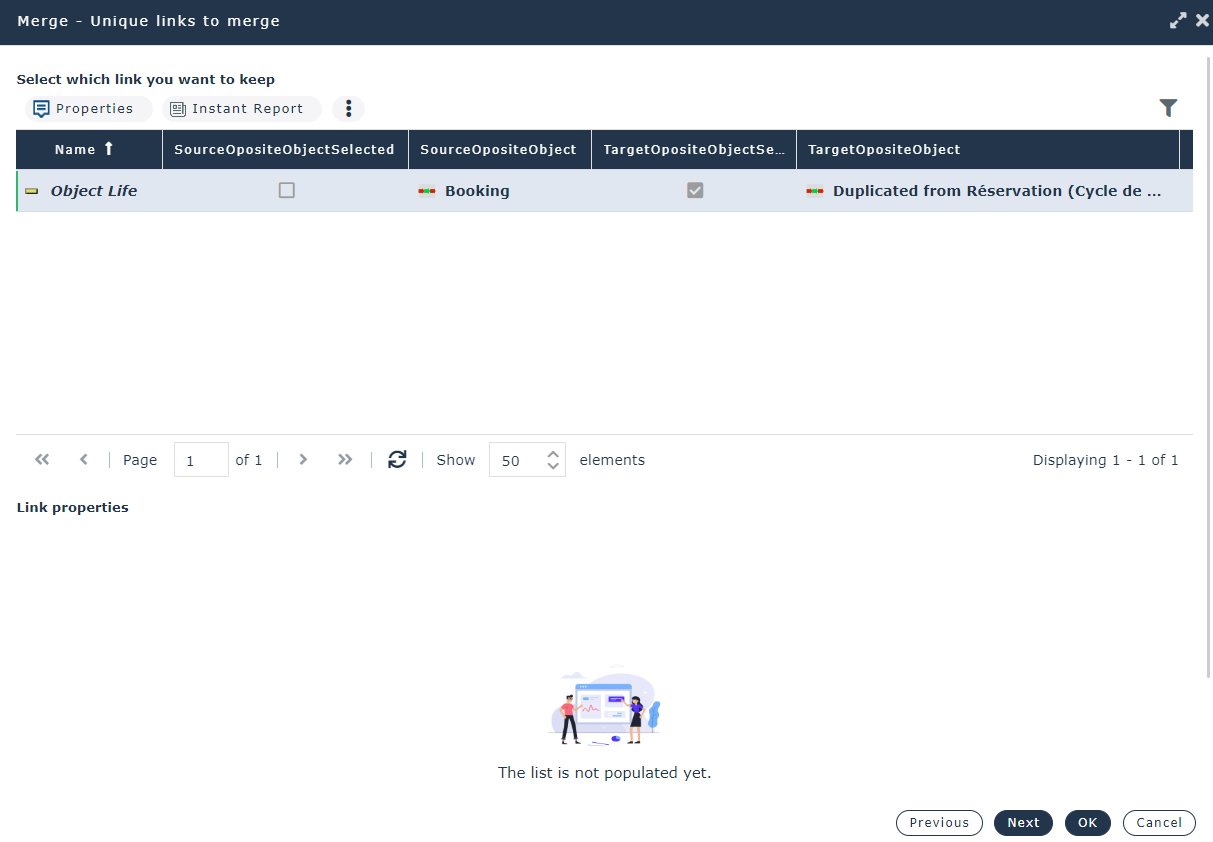Click the Previous button
The image size is (1213, 842).
[939, 823]
